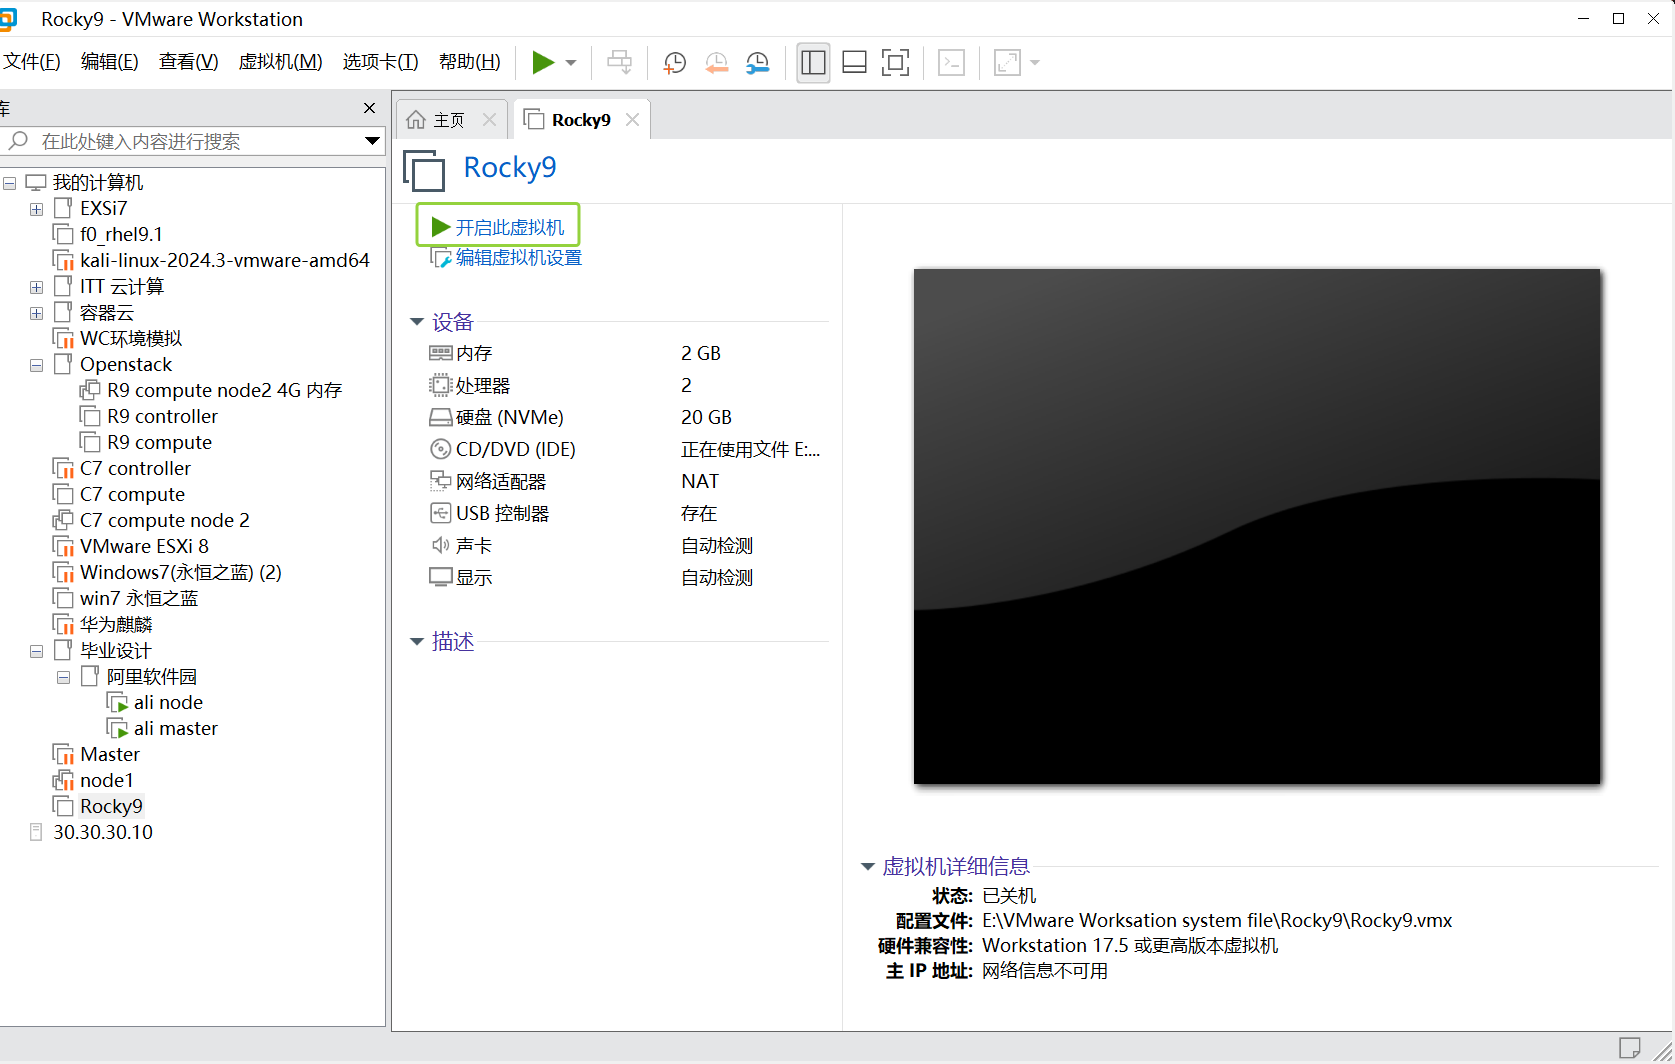The width and height of the screenshot is (1675, 1064).
Task: Click the revert to snapshot icon
Action: 717,63
